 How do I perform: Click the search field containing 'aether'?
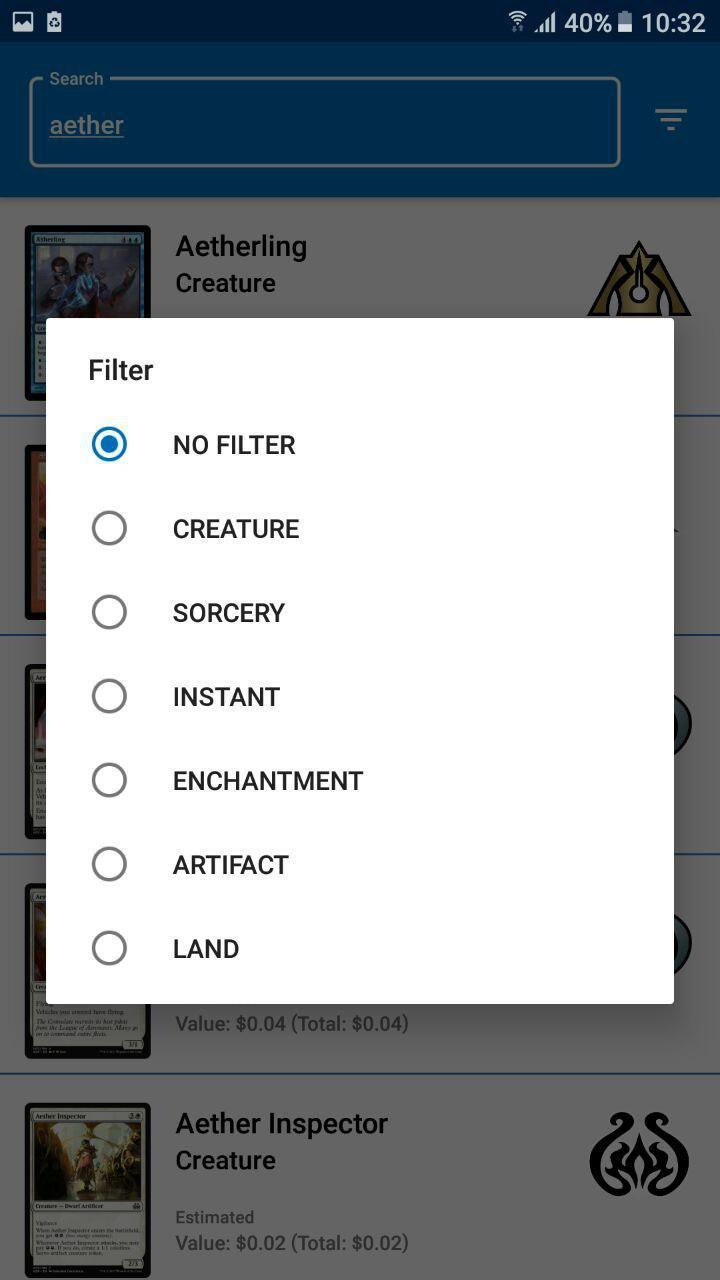(x=324, y=124)
